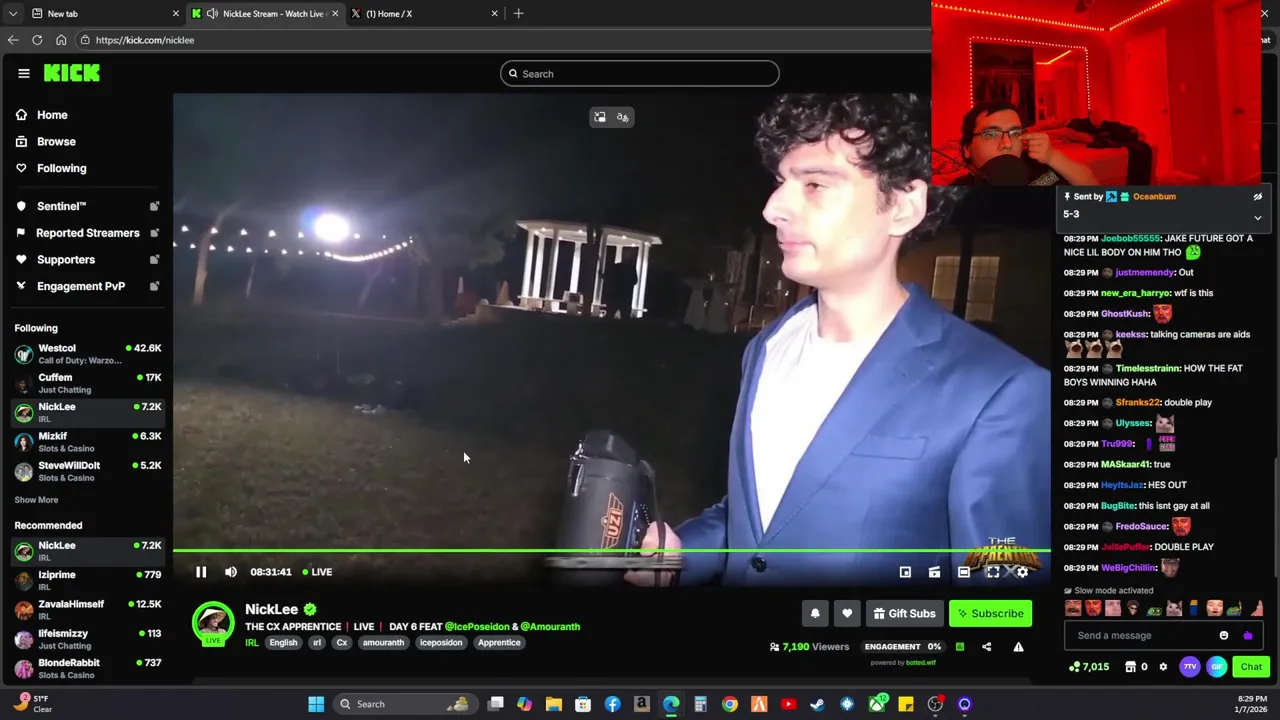Image resolution: width=1280 pixels, height=720 pixels.
Task: Open the hamburger sidebar menu
Action: pyautogui.click(x=24, y=73)
